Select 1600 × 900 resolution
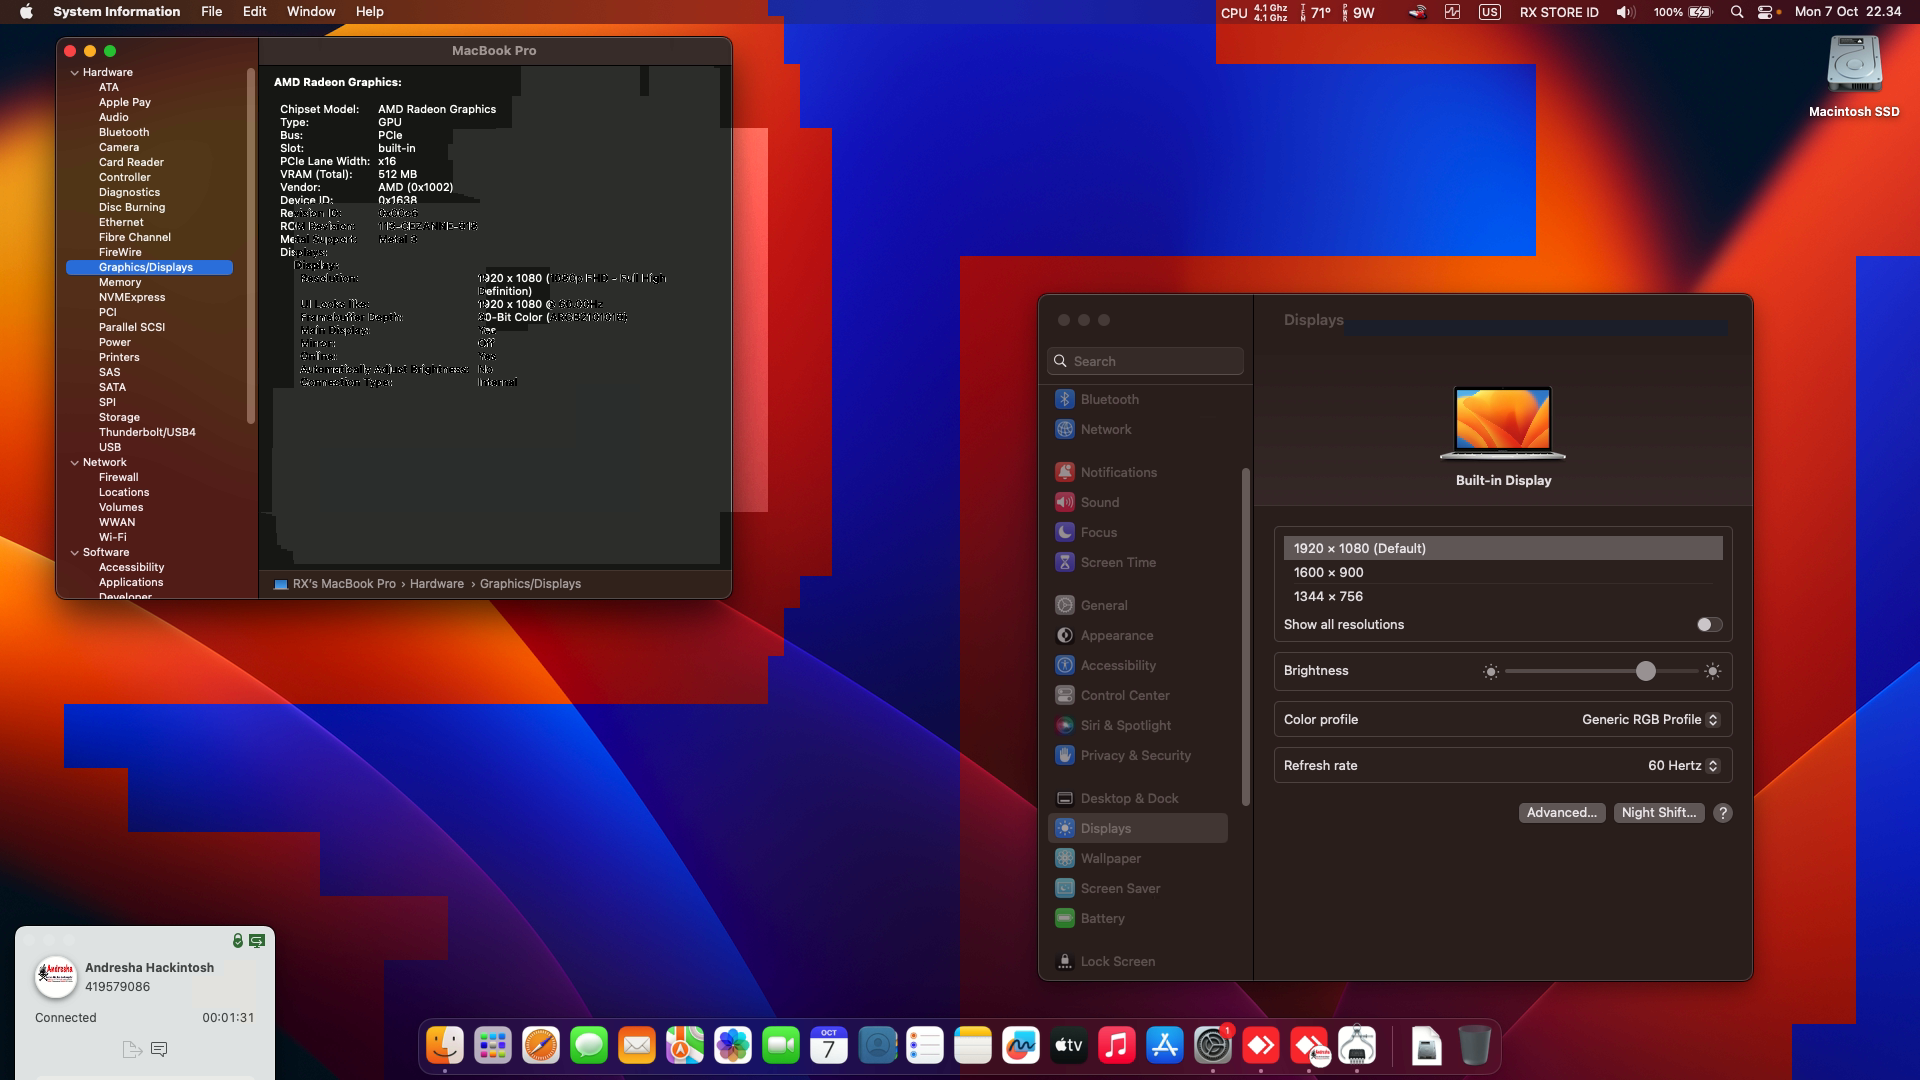Viewport: 1920px width, 1080px height. click(x=1503, y=573)
